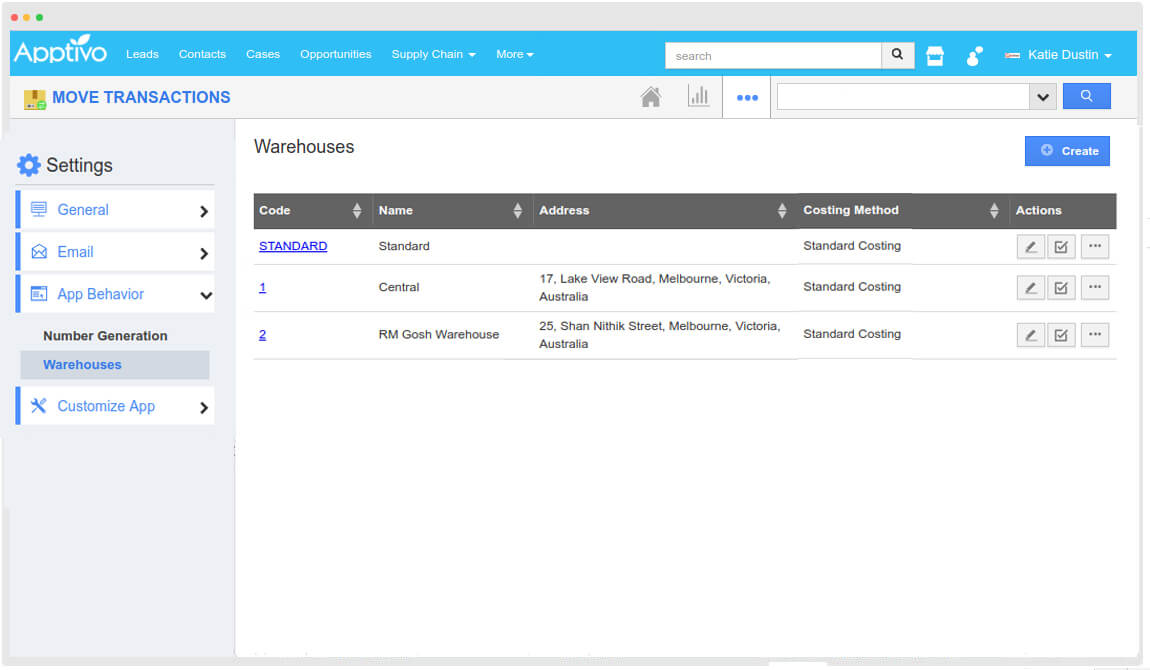
Task: Open the app store icon in header
Action: [x=935, y=56]
